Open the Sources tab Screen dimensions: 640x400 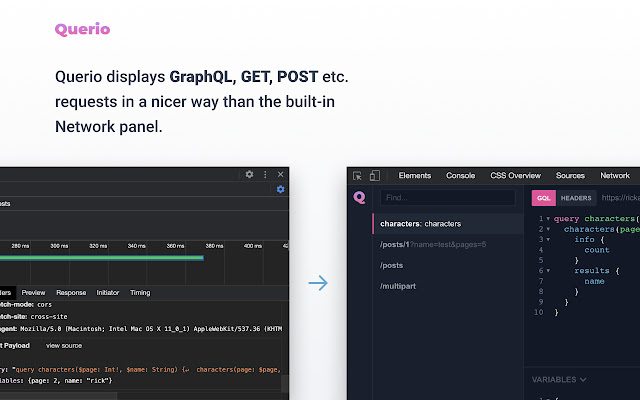570,176
